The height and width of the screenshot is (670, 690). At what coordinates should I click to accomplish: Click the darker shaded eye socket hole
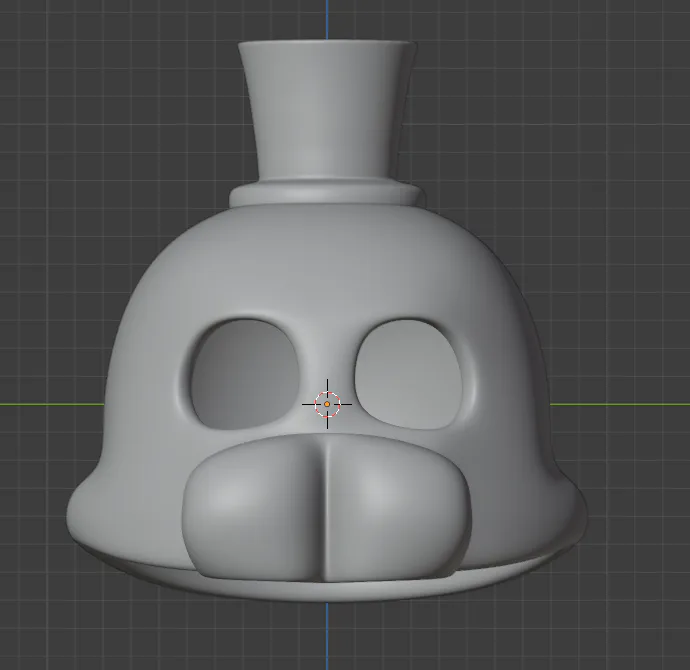(245, 374)
